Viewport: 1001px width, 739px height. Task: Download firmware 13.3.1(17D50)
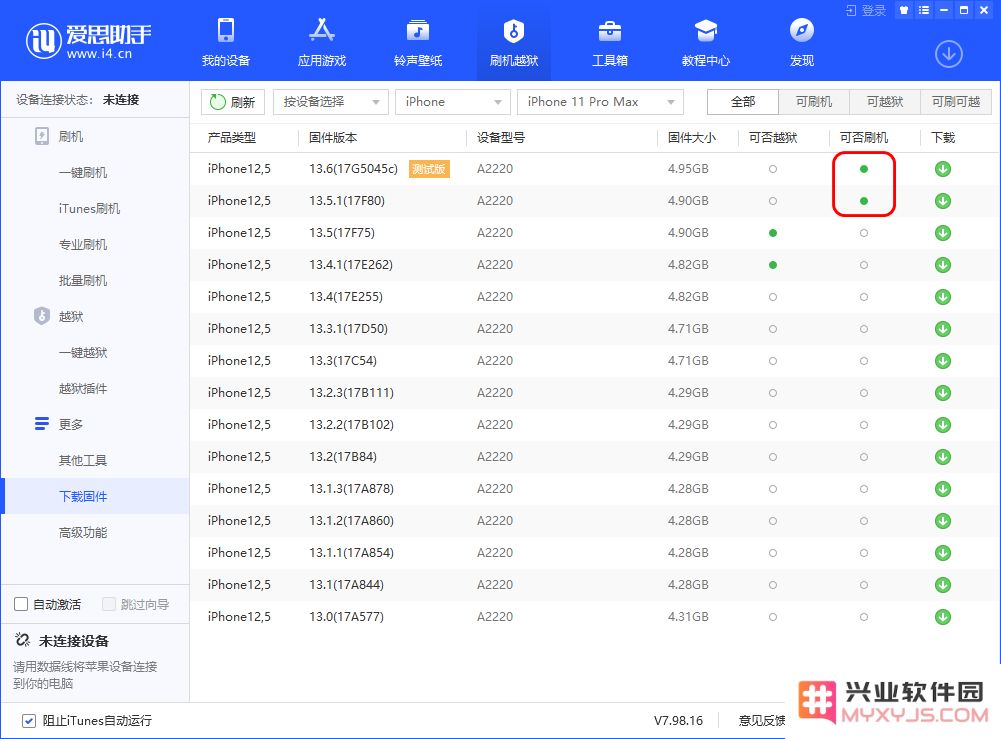943,329
